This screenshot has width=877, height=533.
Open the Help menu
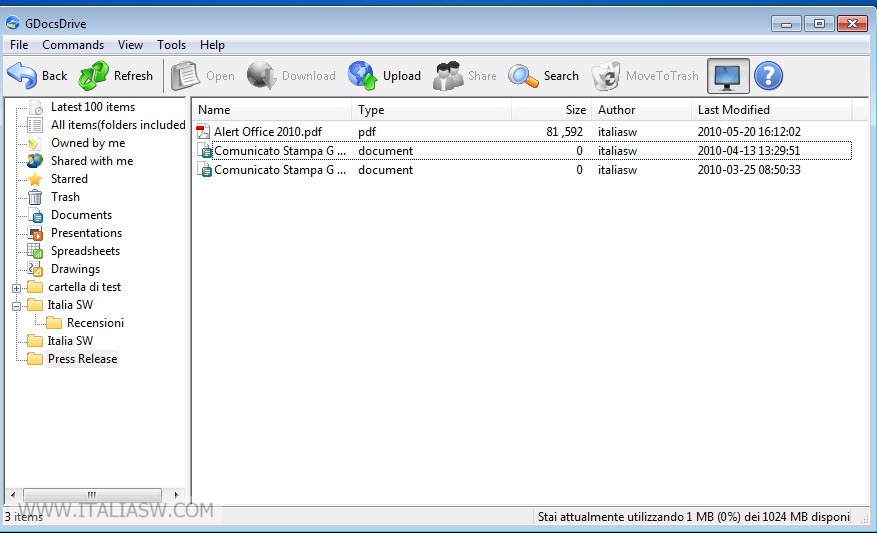213,45
